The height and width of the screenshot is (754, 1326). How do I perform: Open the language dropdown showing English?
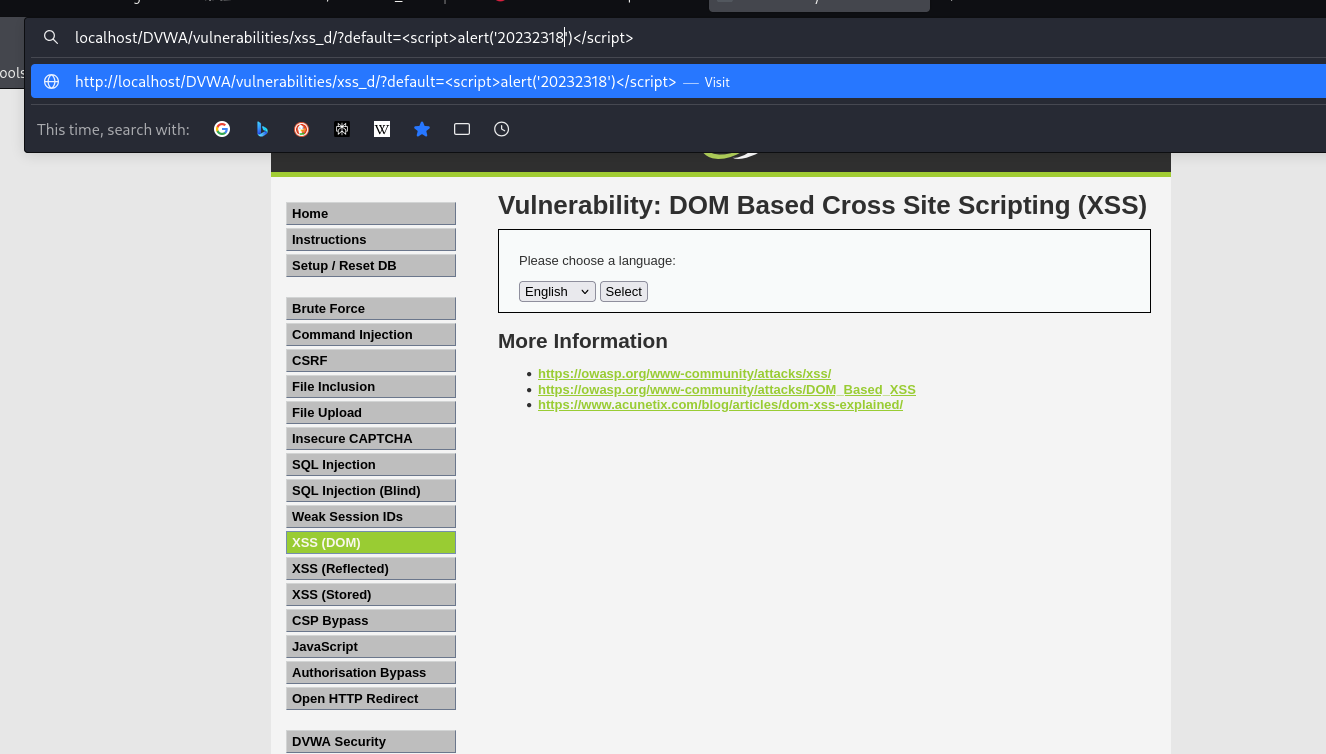(557, 291)
